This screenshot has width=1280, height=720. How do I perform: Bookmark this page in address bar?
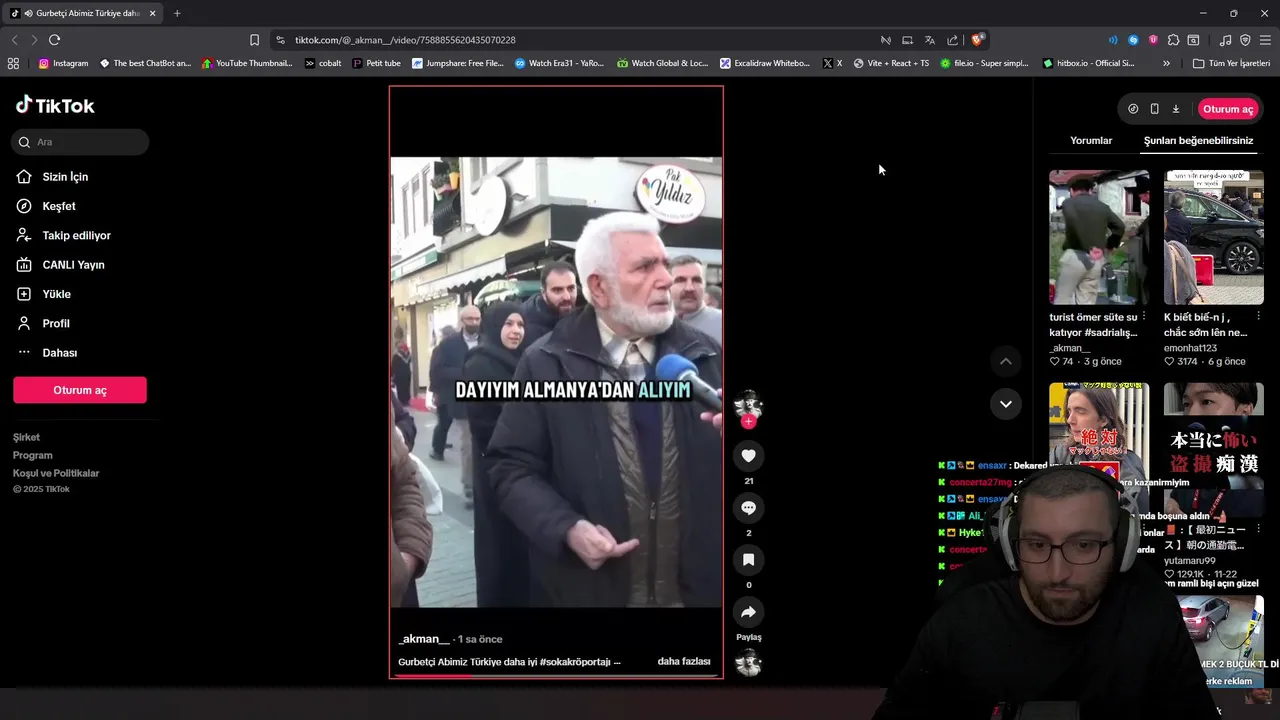click(x=254, y=40)
